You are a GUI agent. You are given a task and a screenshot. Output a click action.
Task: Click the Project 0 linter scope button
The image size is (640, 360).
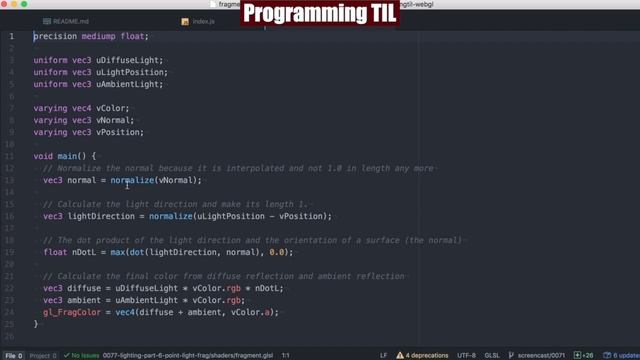(42, 356)
